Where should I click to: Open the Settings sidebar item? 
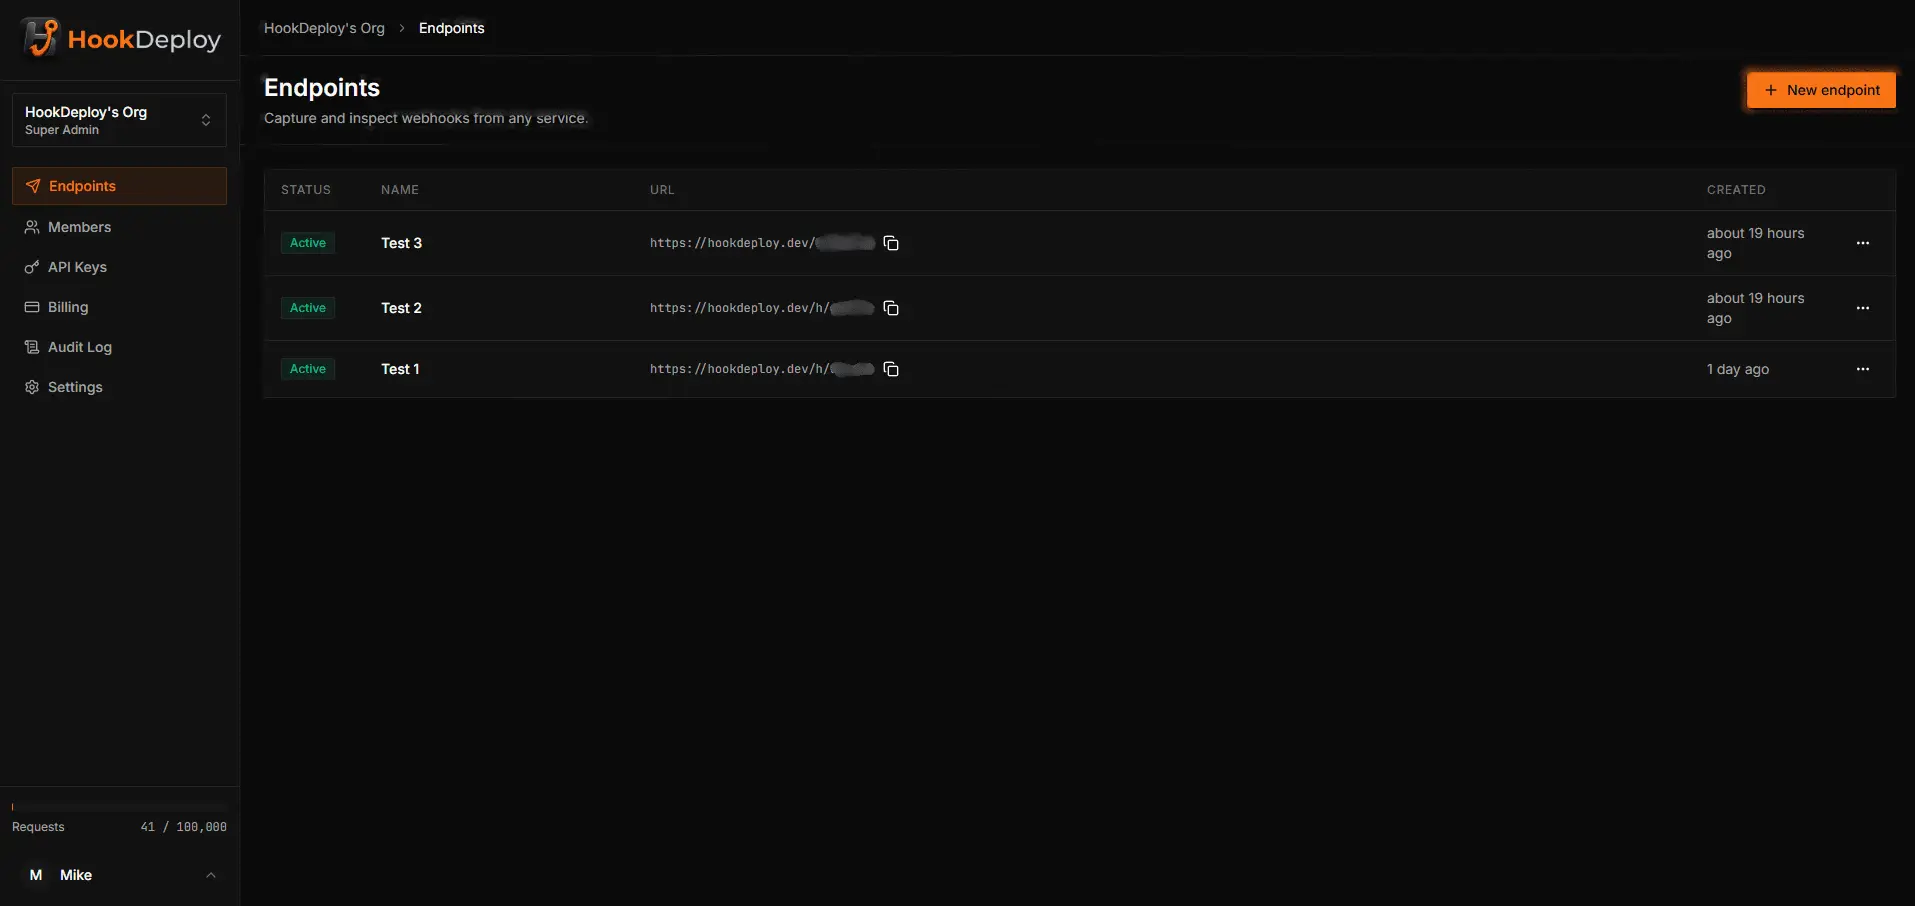pyautogui.click(x=119, y=387)
